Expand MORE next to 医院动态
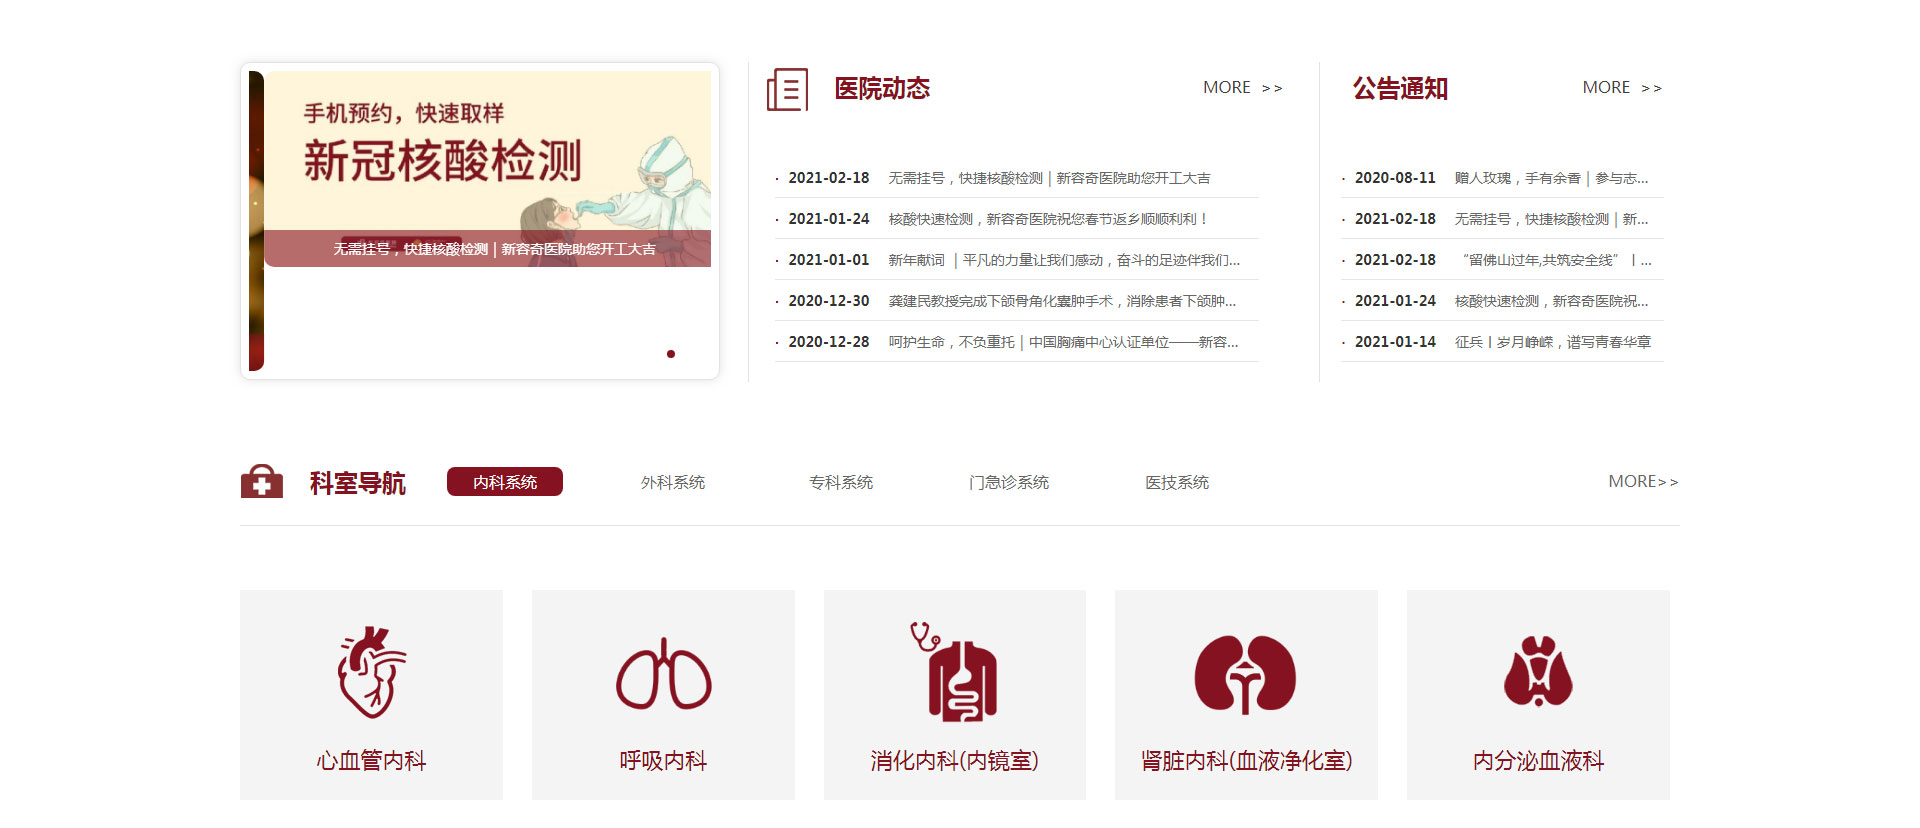This screenshot has width=1920, height=828. click(x=1242, y=88)
